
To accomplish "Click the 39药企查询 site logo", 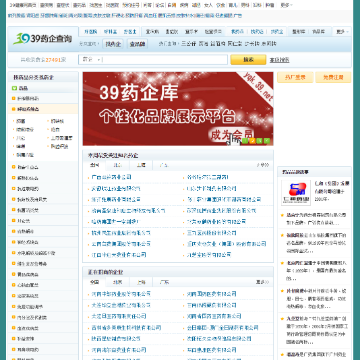I will [x=43, y=38].
